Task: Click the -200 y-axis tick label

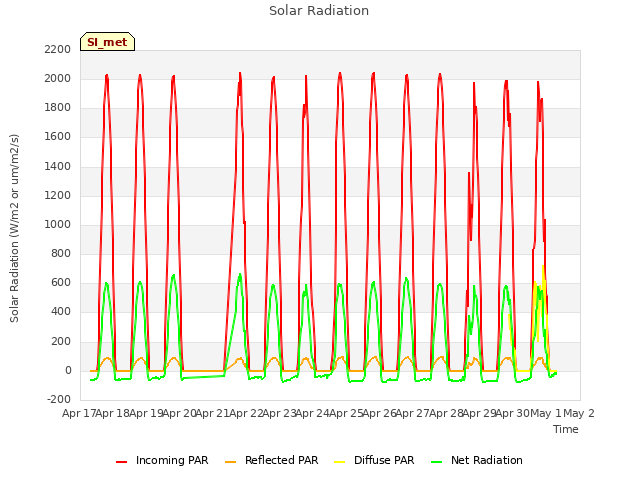Action: point(59,400)
